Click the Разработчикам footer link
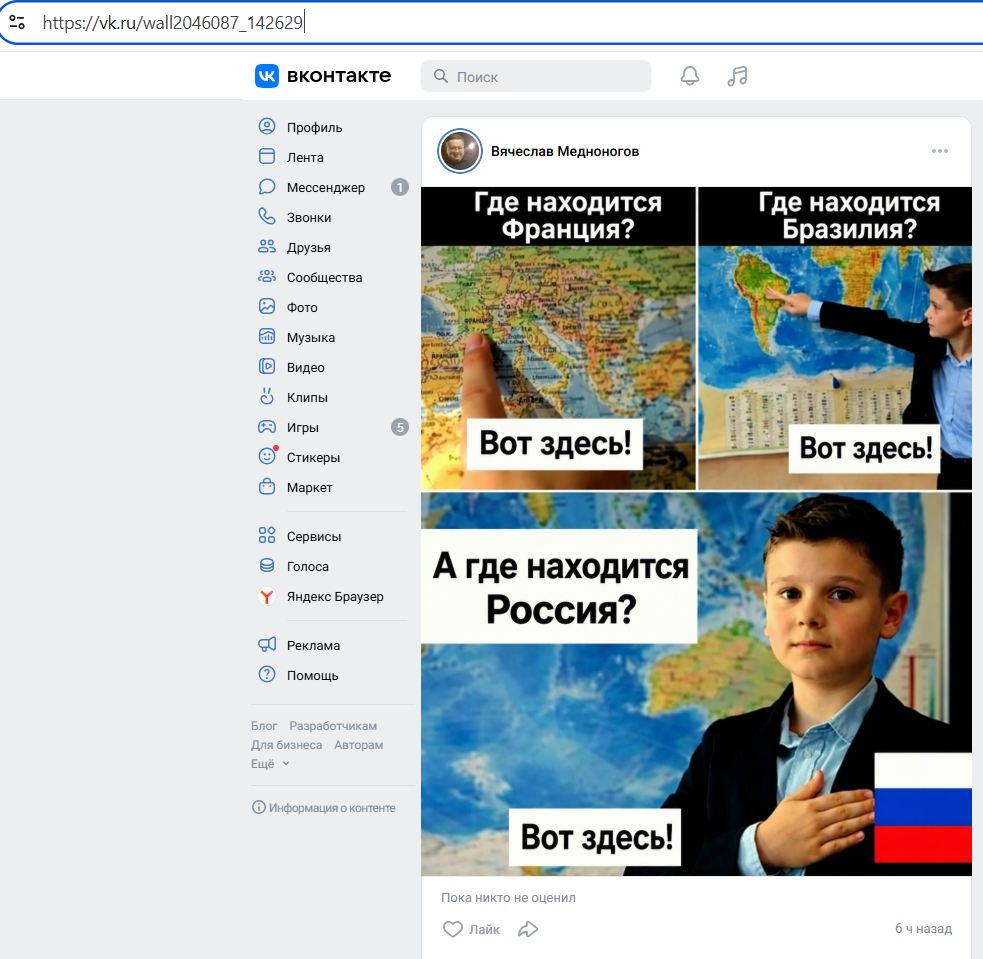Viewport: 983px width, 959px height. click(333, 725)
